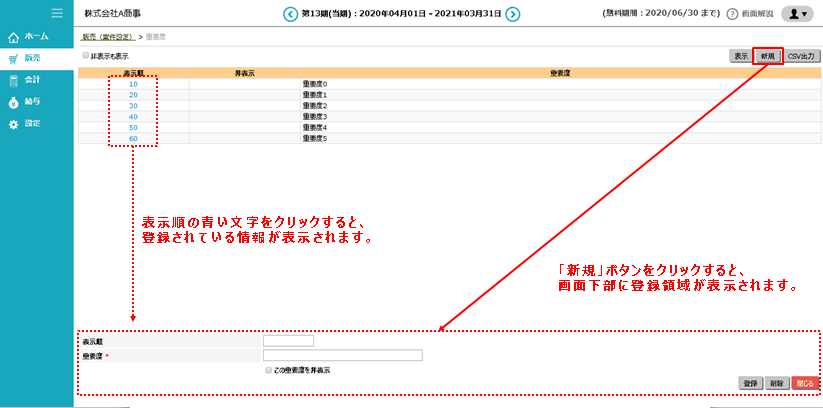Open the hamburger menu icon
Screen dimensions: 823x408
[57, 13]
